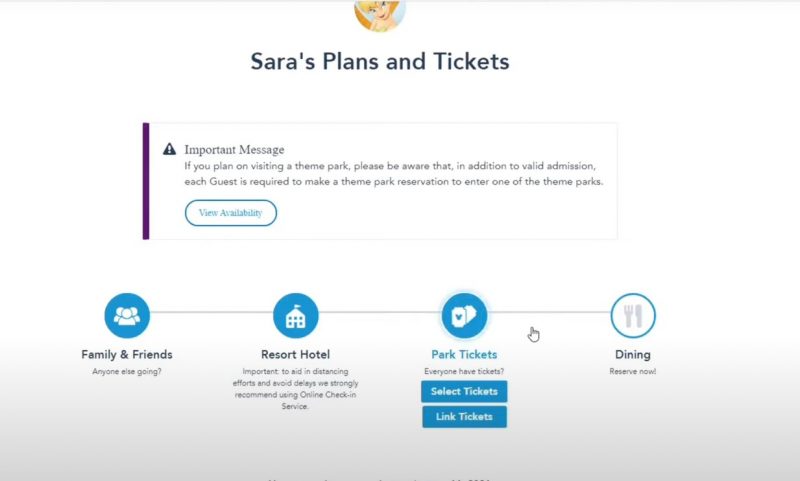Click the Select Tickets button

(x=464, y=391)
